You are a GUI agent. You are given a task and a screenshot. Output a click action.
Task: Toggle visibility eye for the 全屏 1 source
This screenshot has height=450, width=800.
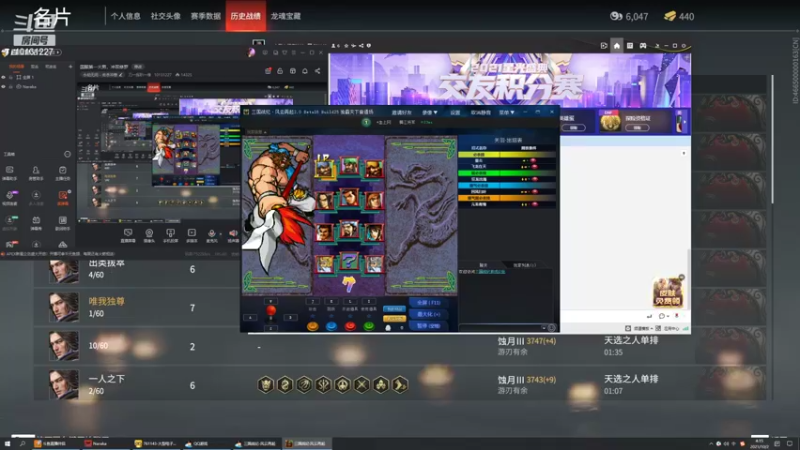coord(4,78)
